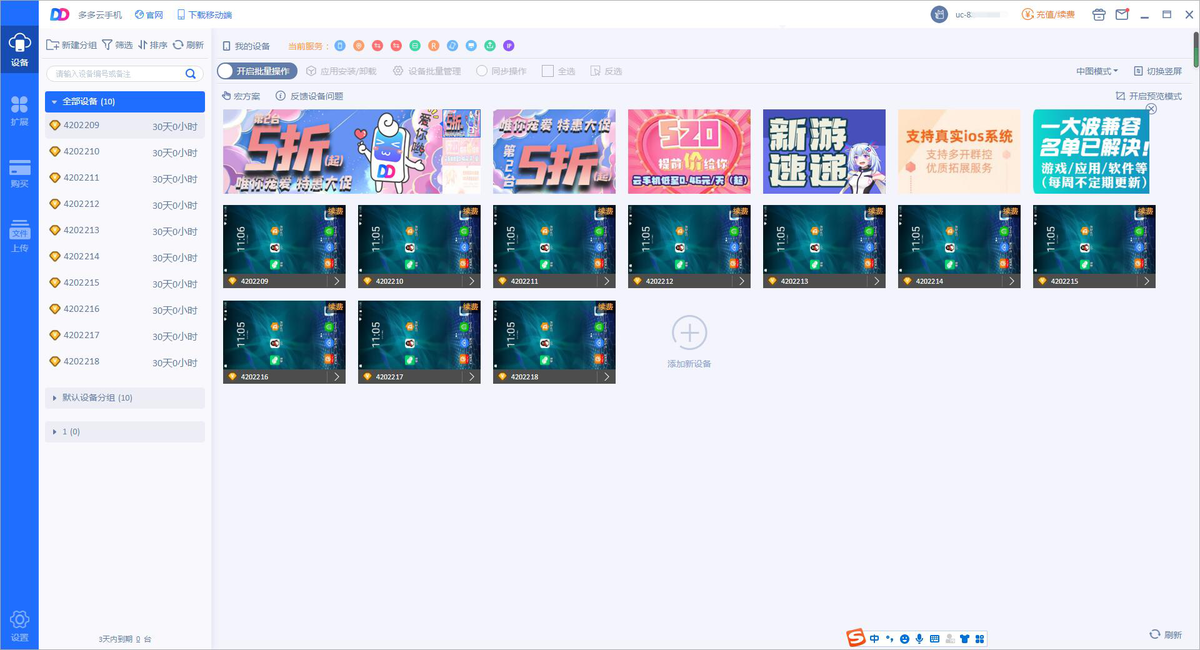The image size is (1200, 650).
Task: Open the 新游速递 banner
Action: tap(824, 151)
